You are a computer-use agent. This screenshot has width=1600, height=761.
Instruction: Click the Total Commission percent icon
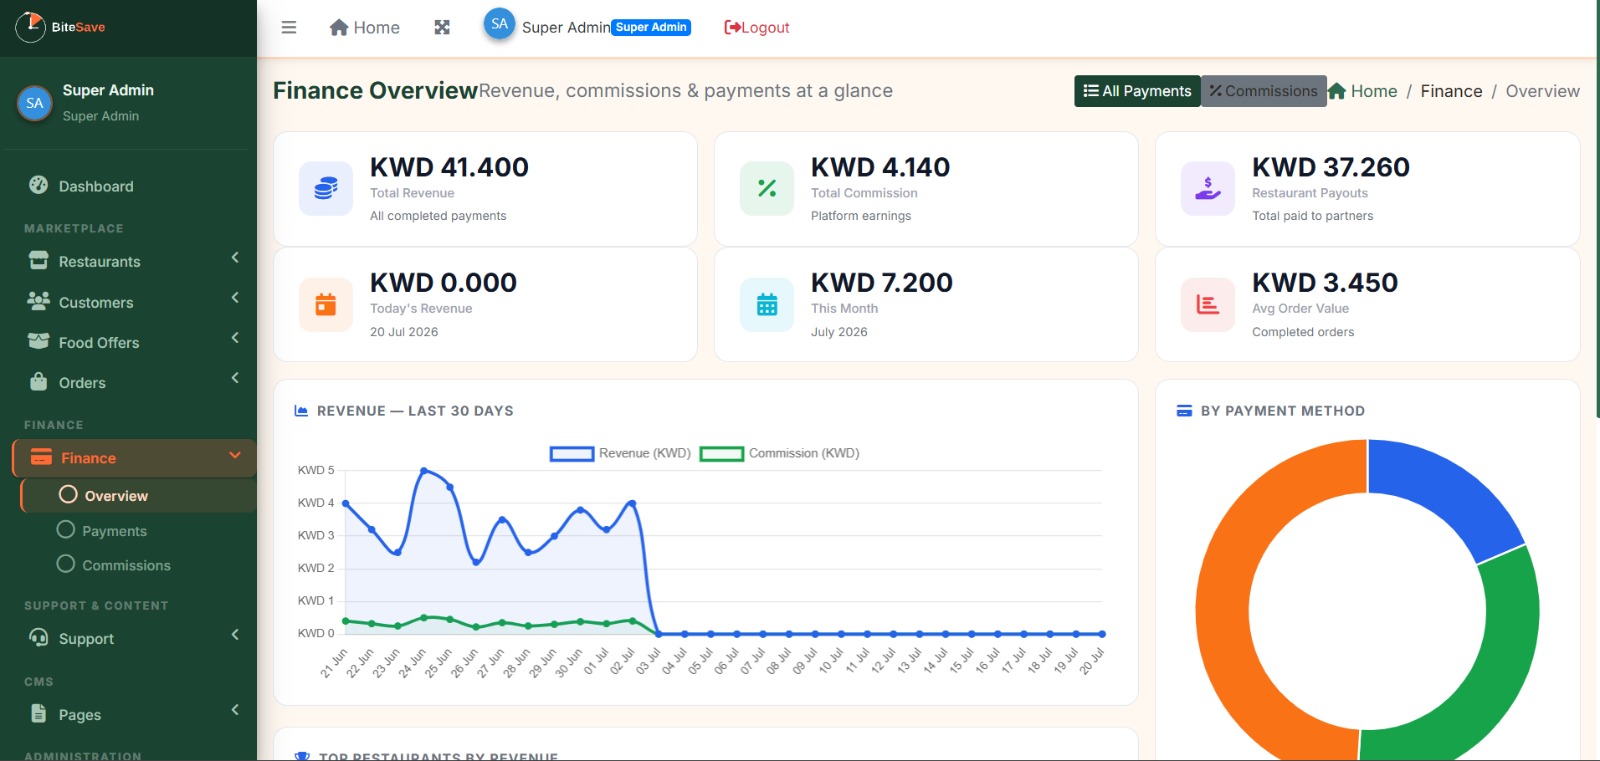(767, 188)
